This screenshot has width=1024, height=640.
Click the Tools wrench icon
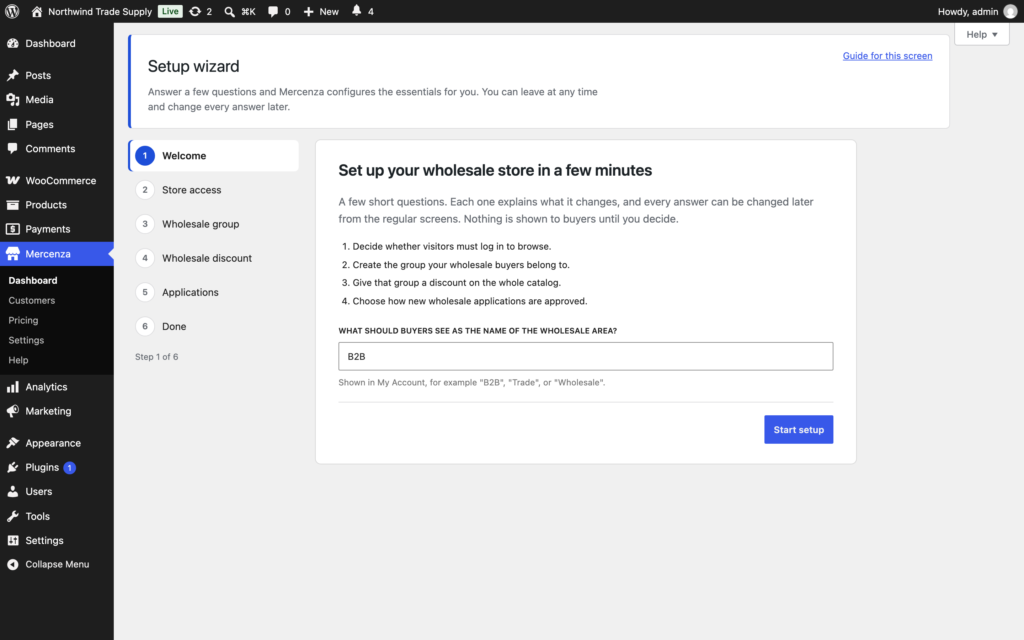click(x=12, y=516)
